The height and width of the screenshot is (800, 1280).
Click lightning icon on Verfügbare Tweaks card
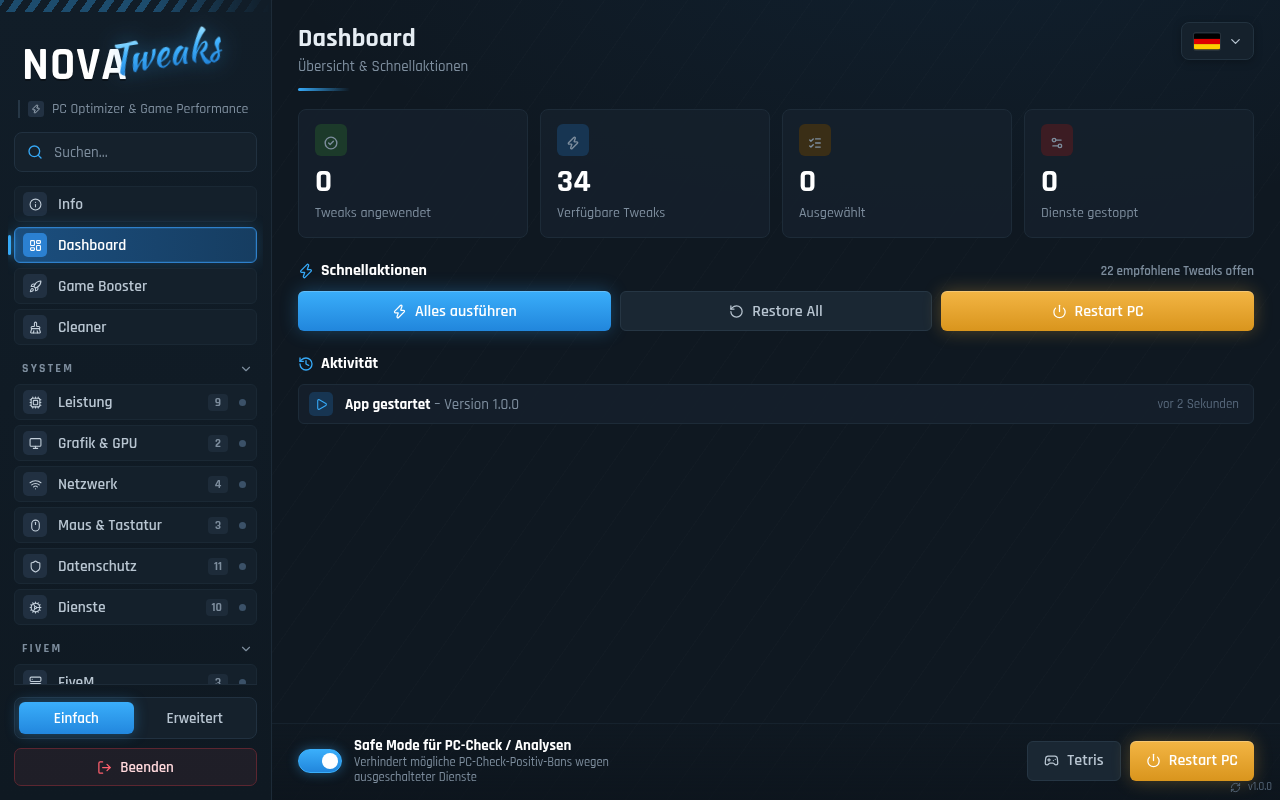point(573,141)
